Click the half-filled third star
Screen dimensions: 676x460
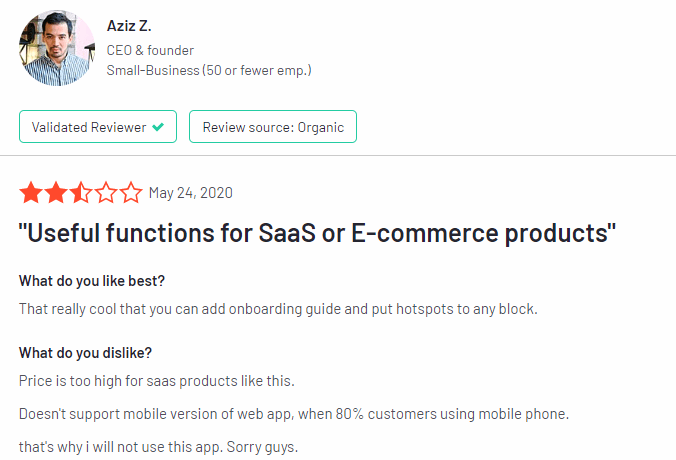(81, 193)
